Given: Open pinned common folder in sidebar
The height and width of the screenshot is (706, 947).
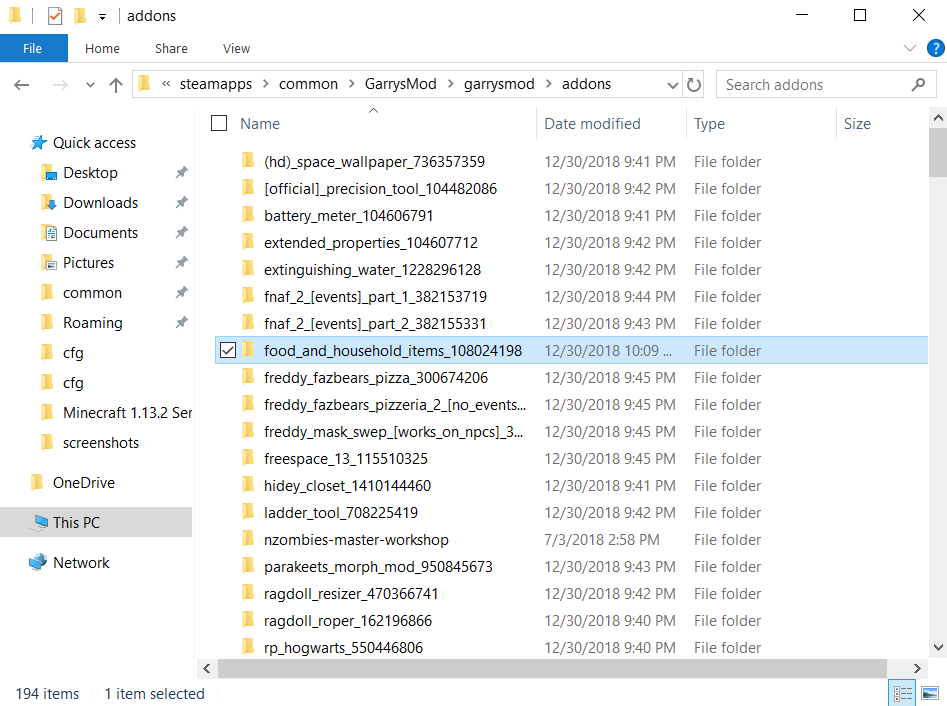Looking at the screenshot, I should coord(92,293).
